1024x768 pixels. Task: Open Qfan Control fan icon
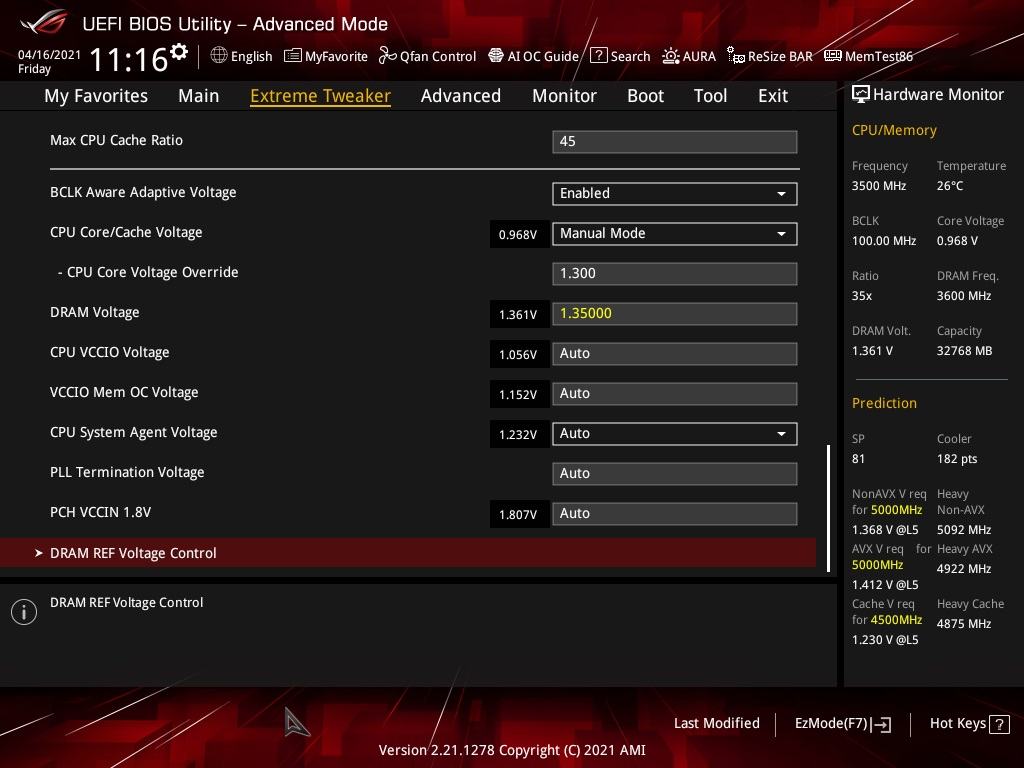pyautogui.click(x=387, y=56)
